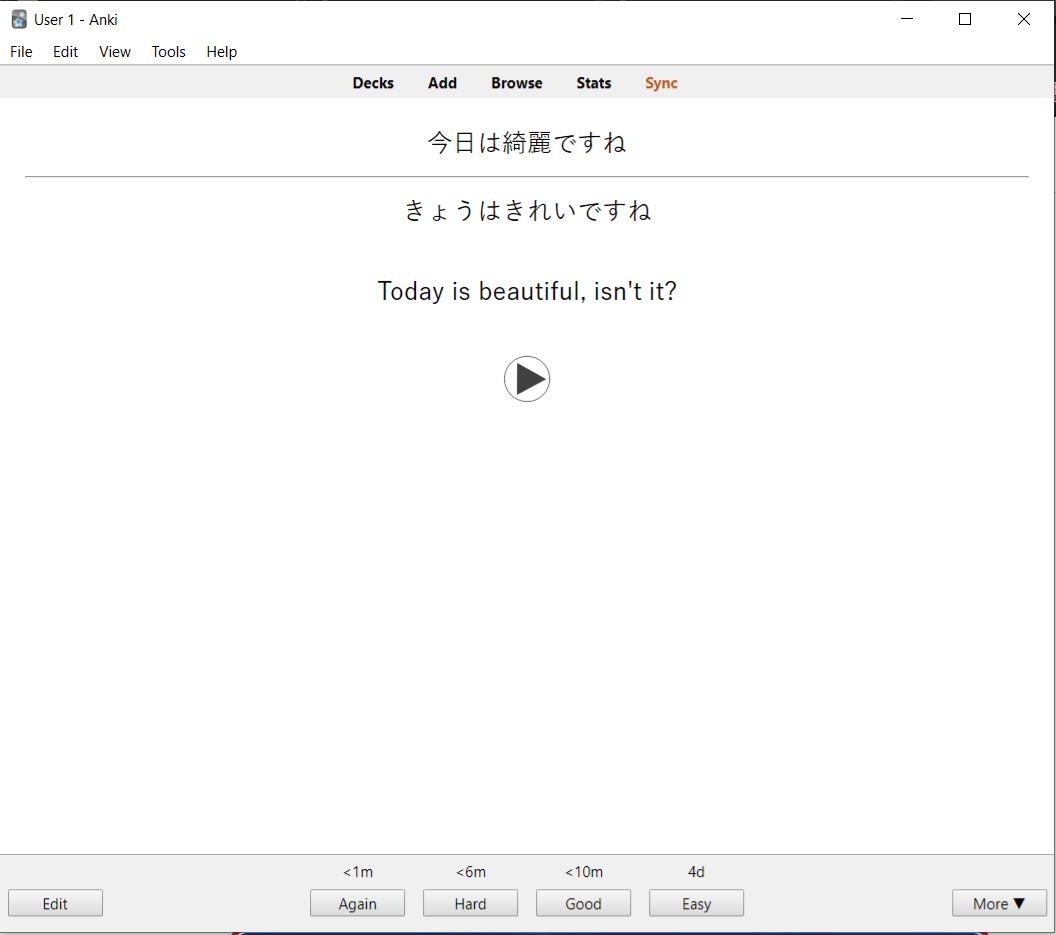Image resolution: width=1056 pixels, height=935 pixels.
Task: Open the Help menu
Action: click(222, 52)
